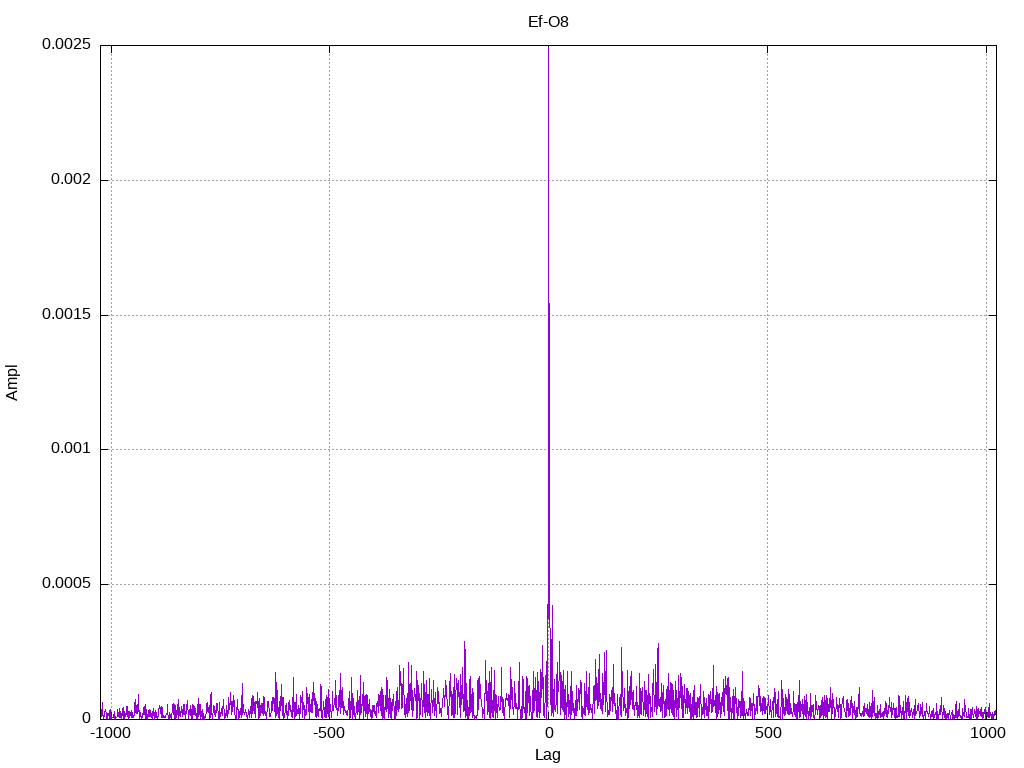The width and height of the screenshot is (1024, 768).
Task: Click x-axis tick label 1000
Action: tap(987, 733)
